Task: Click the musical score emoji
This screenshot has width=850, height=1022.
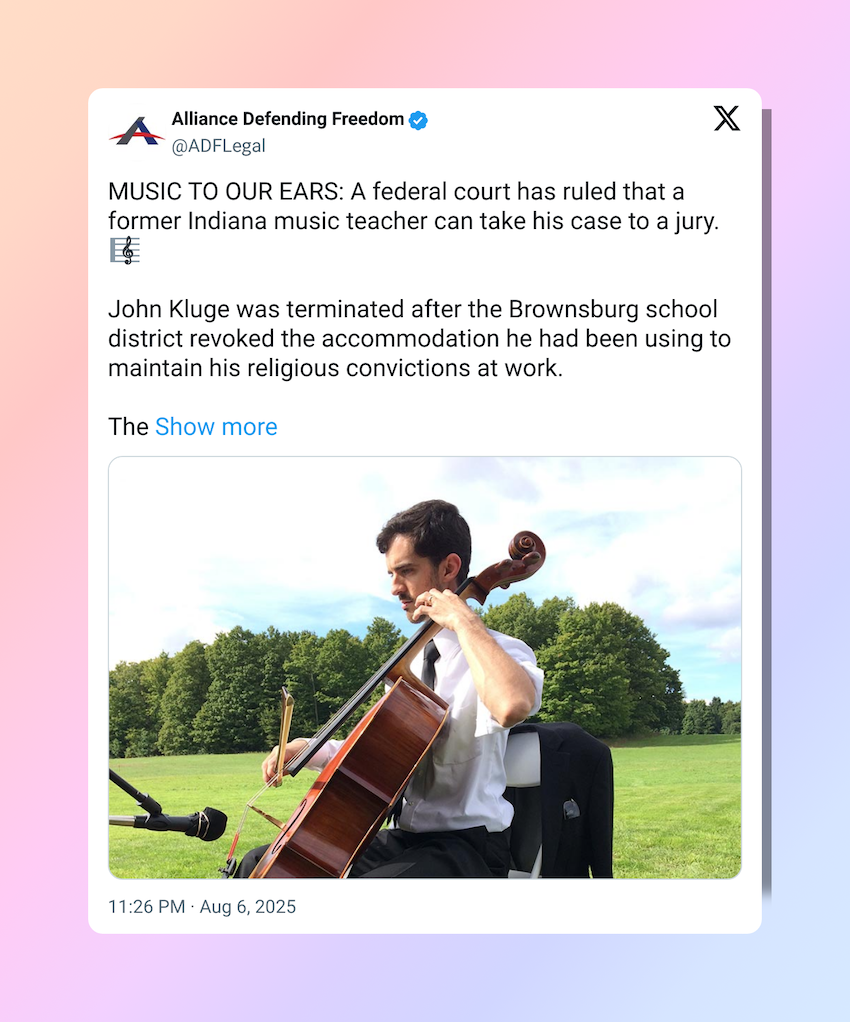Action: pos(125,251)
